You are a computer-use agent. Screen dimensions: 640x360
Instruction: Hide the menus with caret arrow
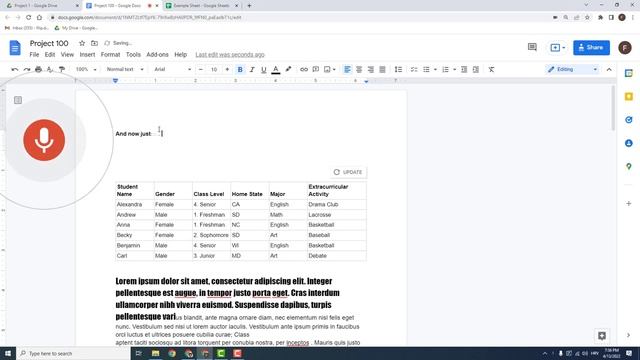pyautogui.click(x=609, y=69)
